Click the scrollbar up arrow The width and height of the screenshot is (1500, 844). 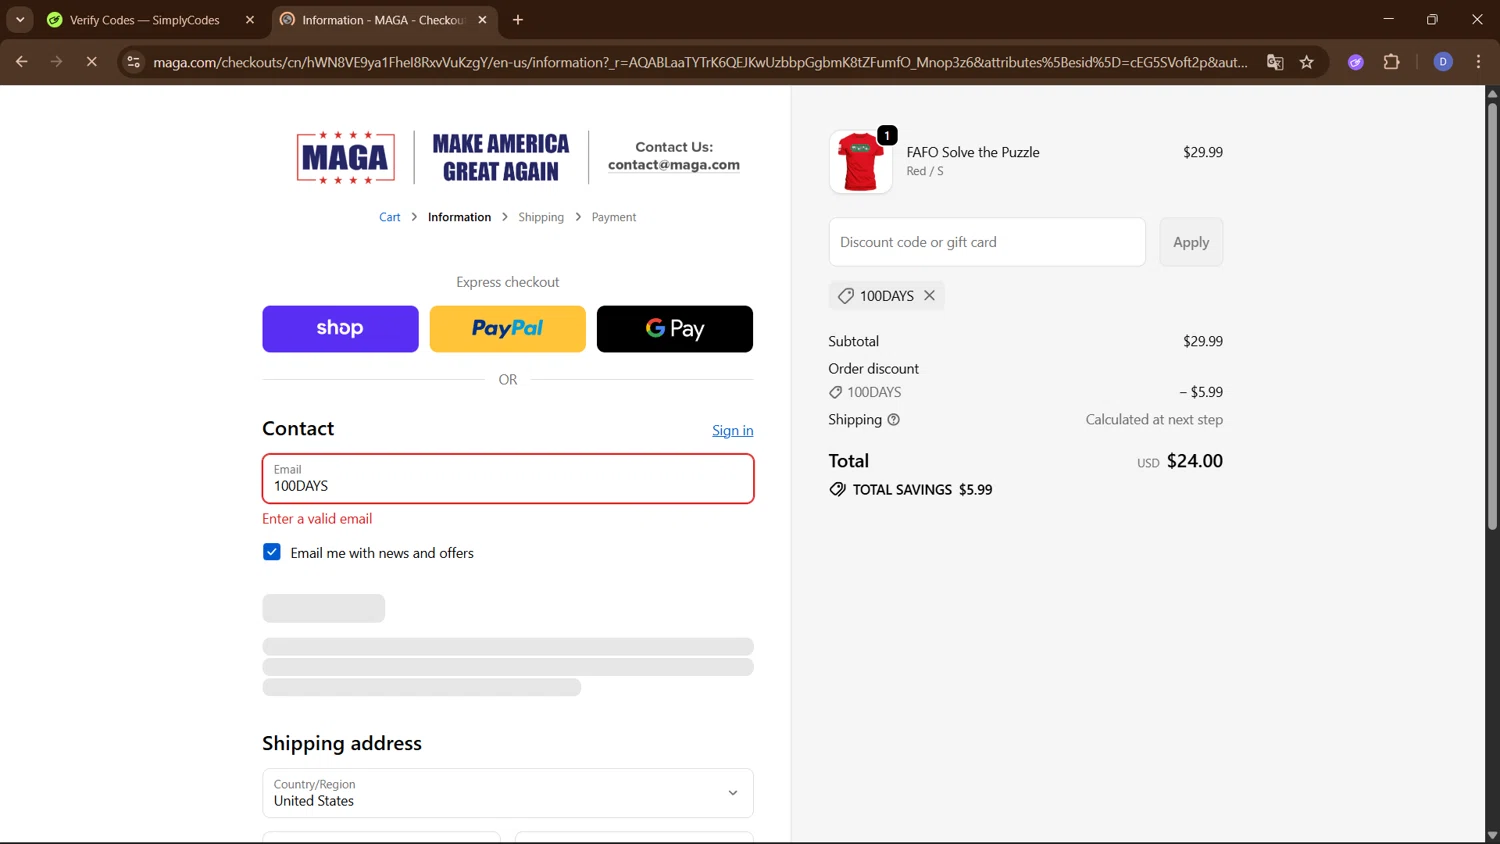[1492, 93]
